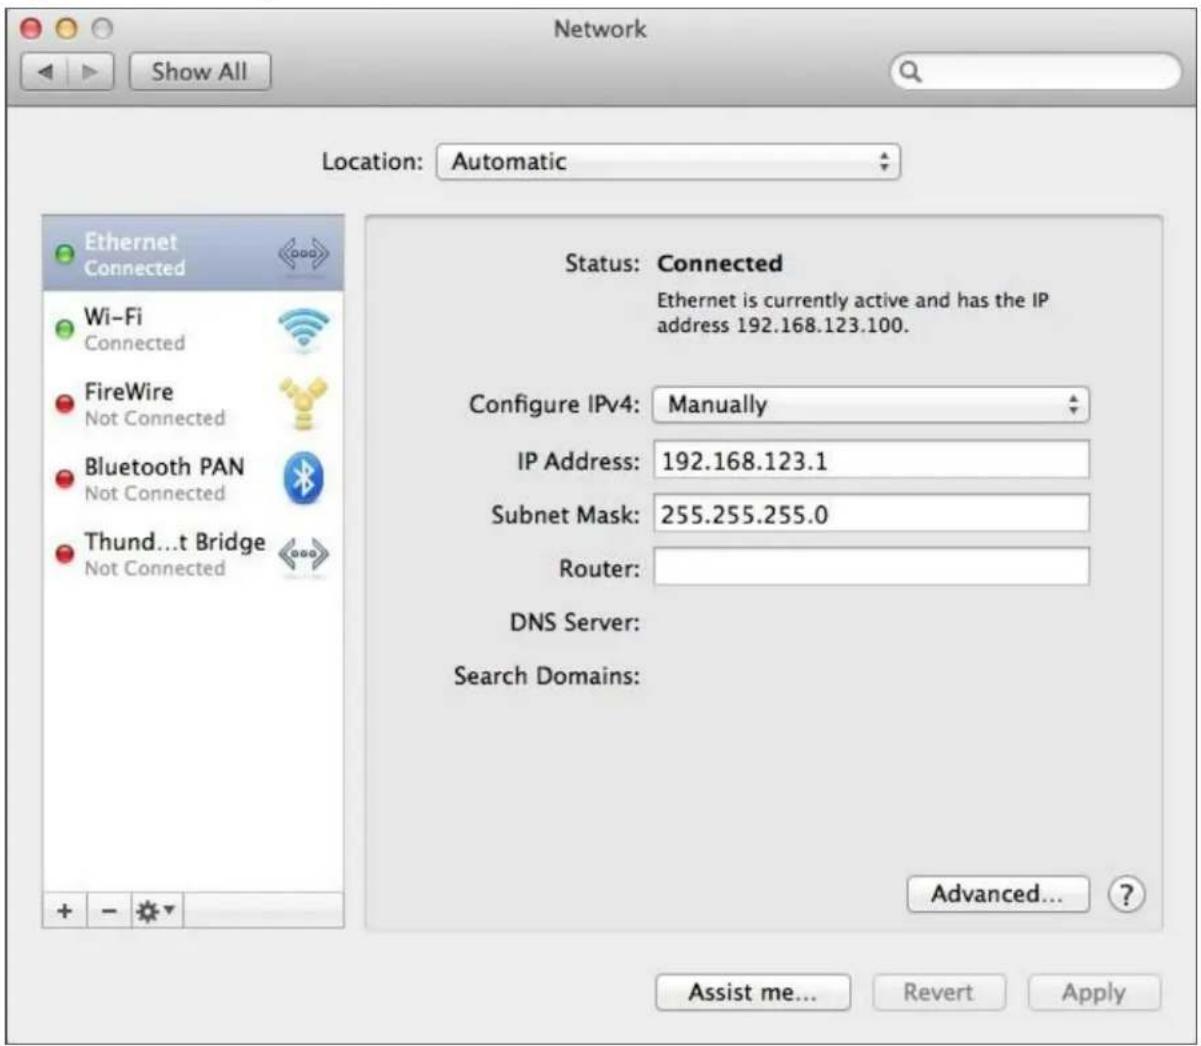This screenshot has height=1046, width=1201.
Task: Click the minus icon to remove service
Action: tap(110, 911)
